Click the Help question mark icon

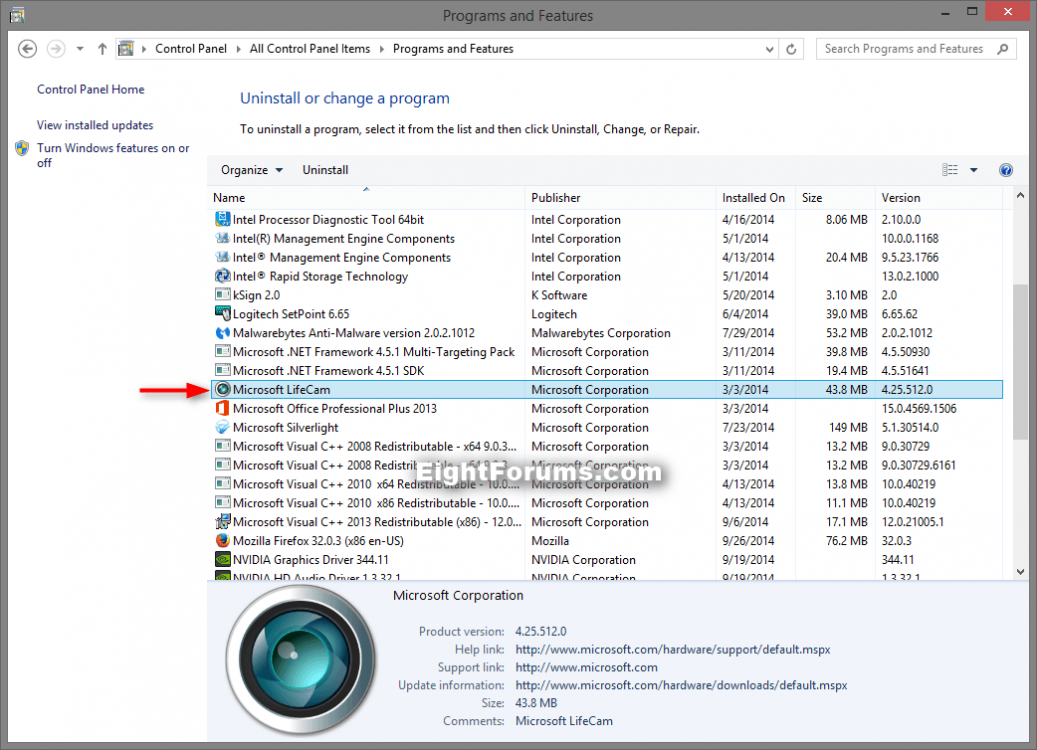coord(1006,170)
